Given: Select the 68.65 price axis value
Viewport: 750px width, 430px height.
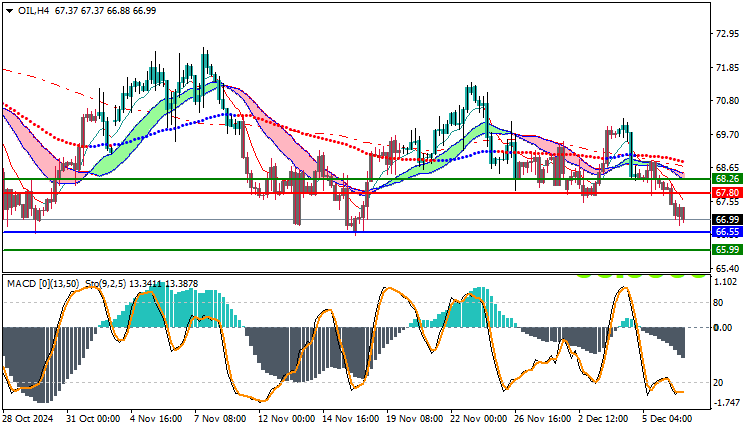Looking at the screenshot, I should point(727,168).
